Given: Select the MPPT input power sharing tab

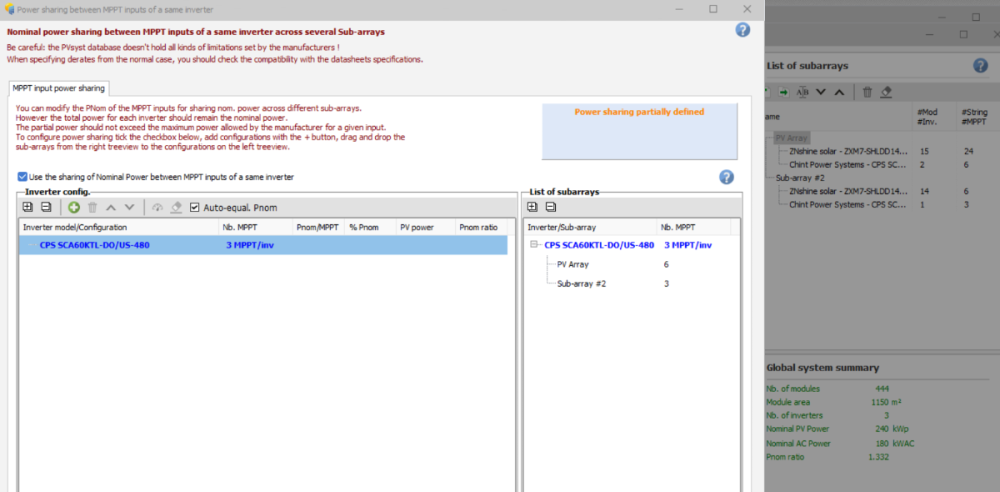Looking at the screenshot, I should [58, 88].
